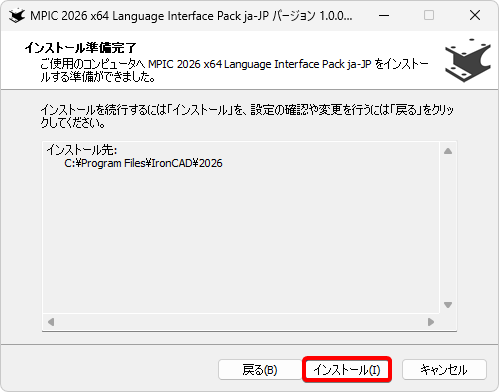Viewport: 499px width, 392px height.
Task: Click the インストール準備完了 heading
Action: click(x=80, y=48)
